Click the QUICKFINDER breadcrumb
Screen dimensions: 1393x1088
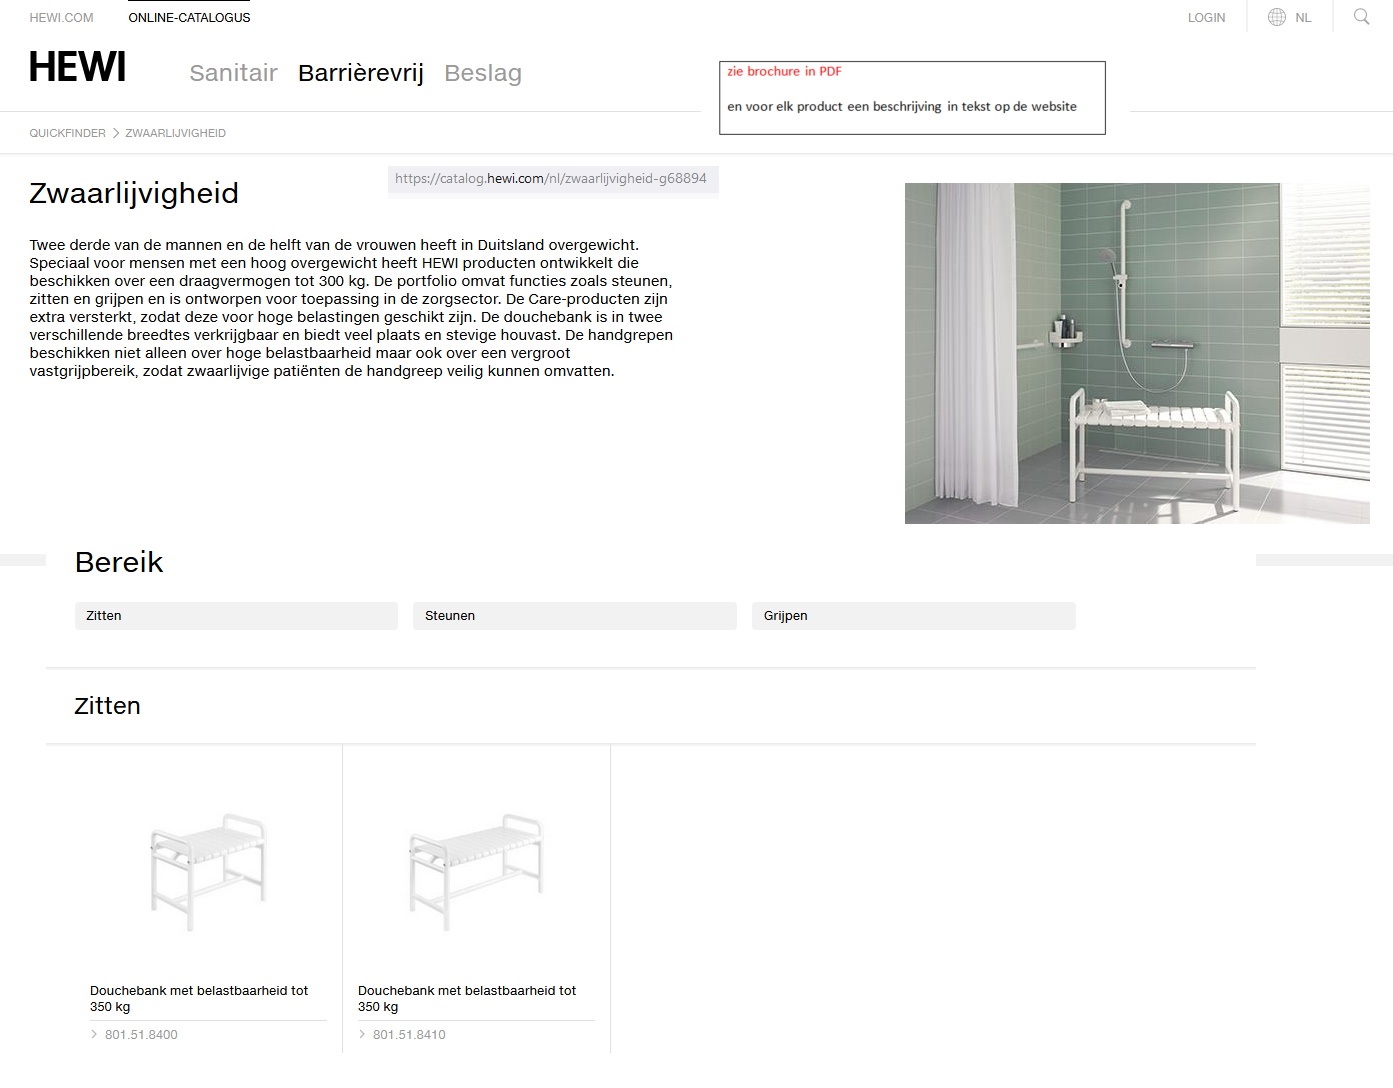(x=67, y=133)
